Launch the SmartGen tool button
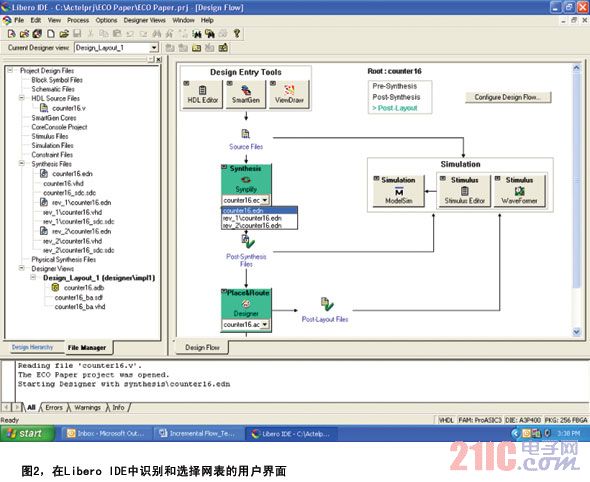590x482 pixels. coord(245,95)
